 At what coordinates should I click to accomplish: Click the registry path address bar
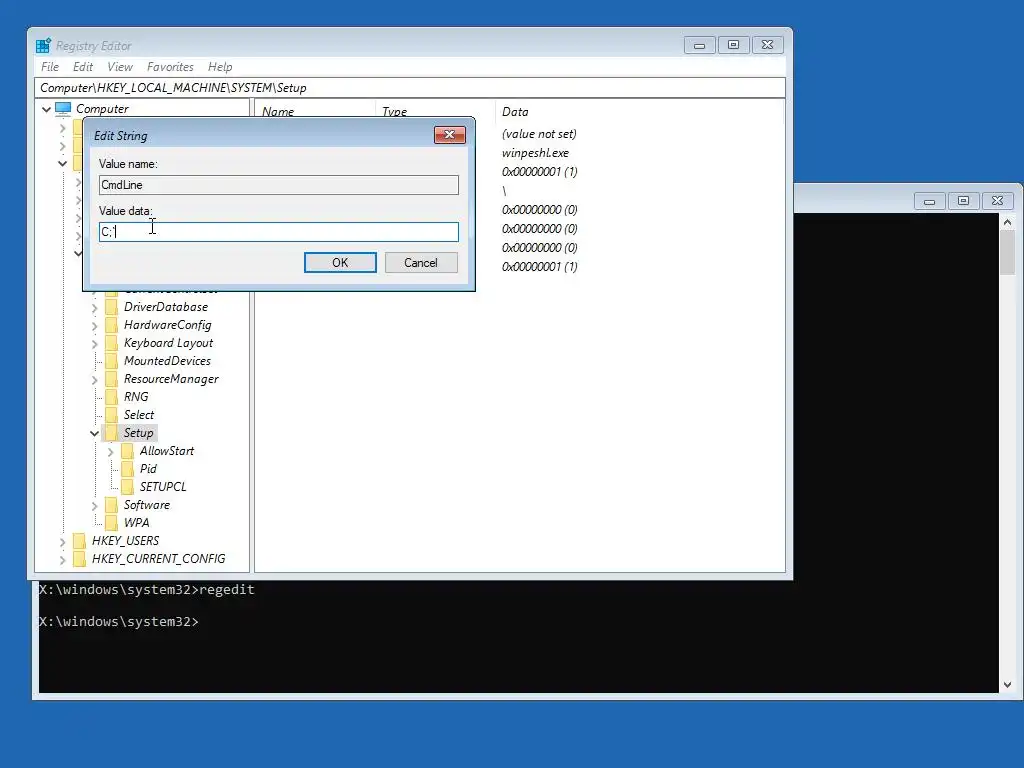click(409, 88)
